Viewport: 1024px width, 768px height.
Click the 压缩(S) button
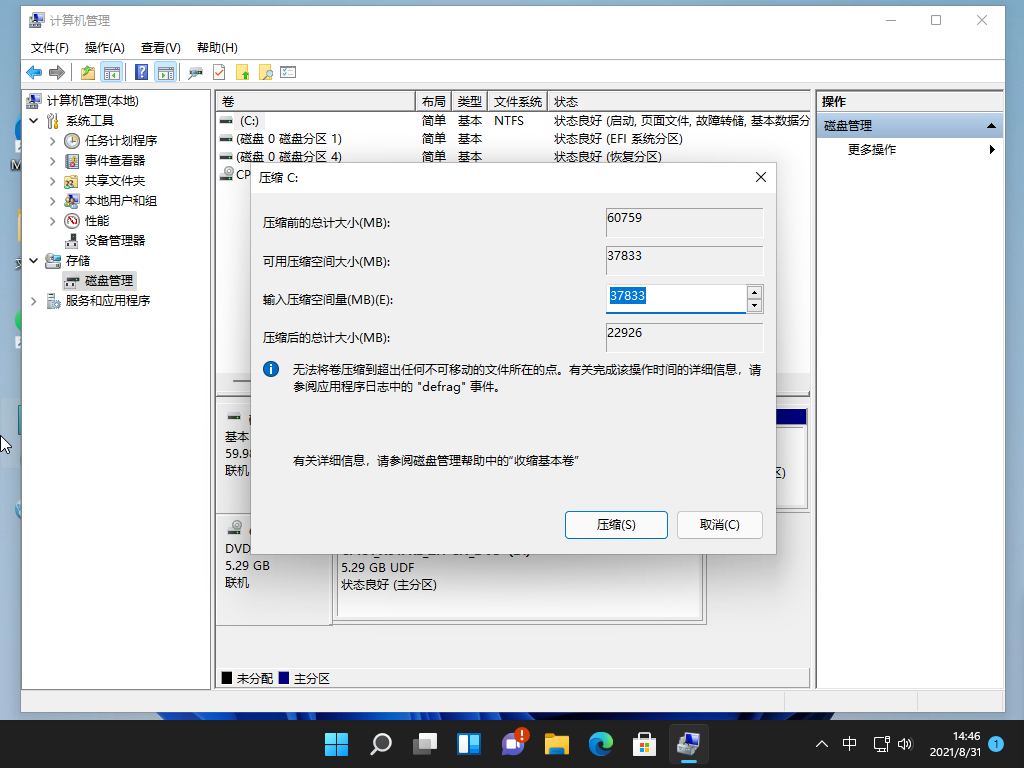point(616,524)
